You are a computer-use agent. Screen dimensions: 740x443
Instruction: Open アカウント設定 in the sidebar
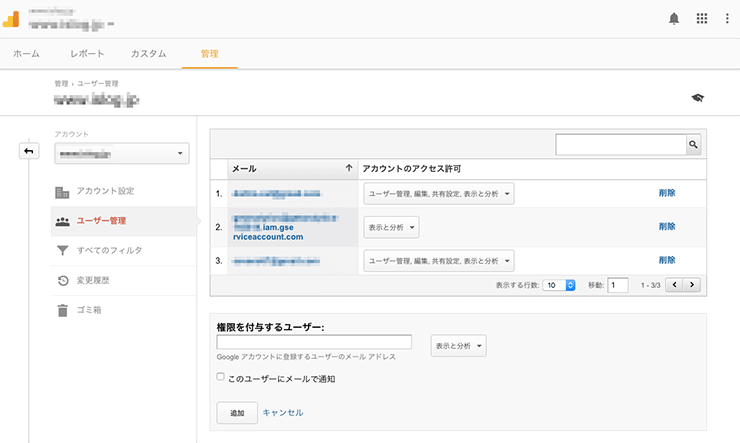[124, 191]
